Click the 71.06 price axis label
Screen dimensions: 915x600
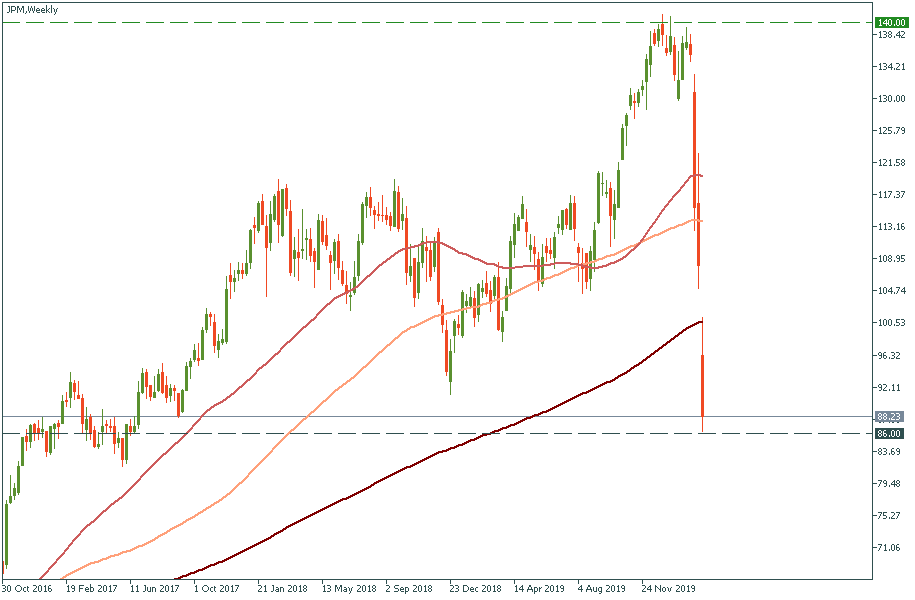pos(889,548)
